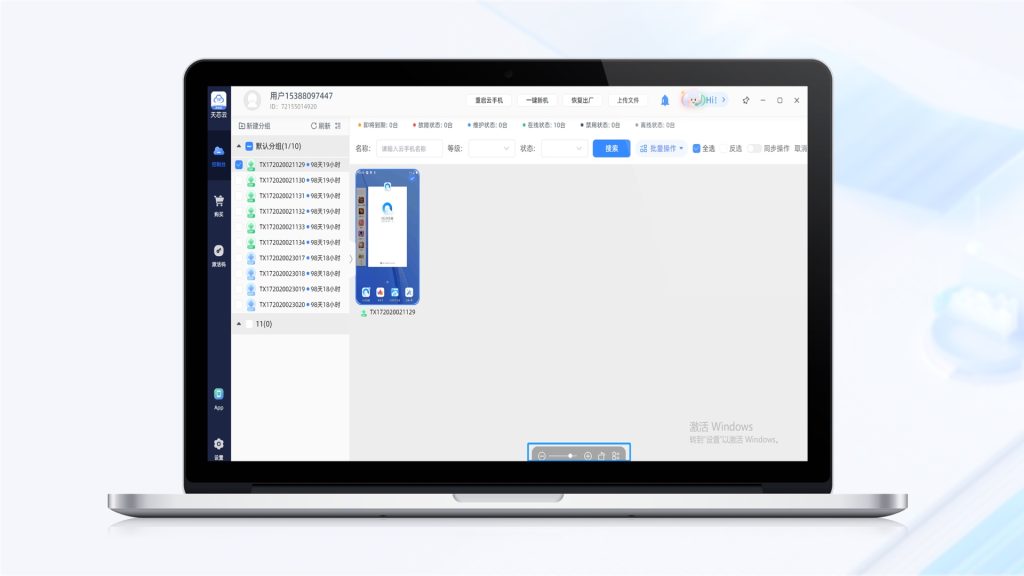Open the 等级 level dropdown
This screenshot has width=1024, height=576.
pyautogui.click(x=490, y=148)
